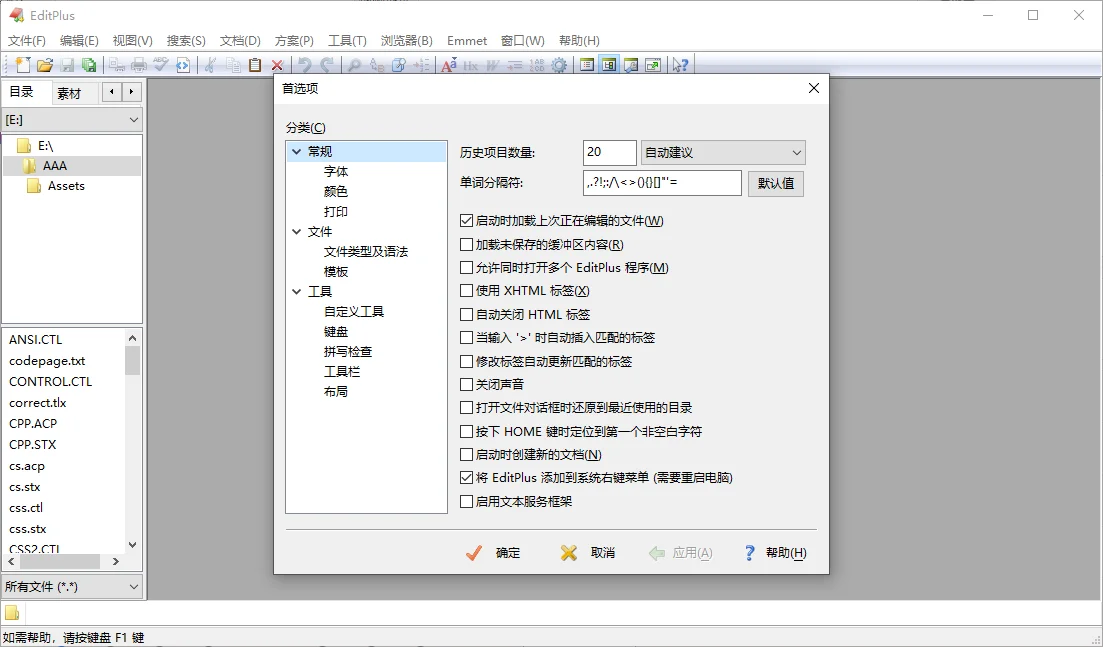The width and height of the screenshot is (1103, 647).
Task: Close the 首选项 dialog
Action: tap(814, 88)
